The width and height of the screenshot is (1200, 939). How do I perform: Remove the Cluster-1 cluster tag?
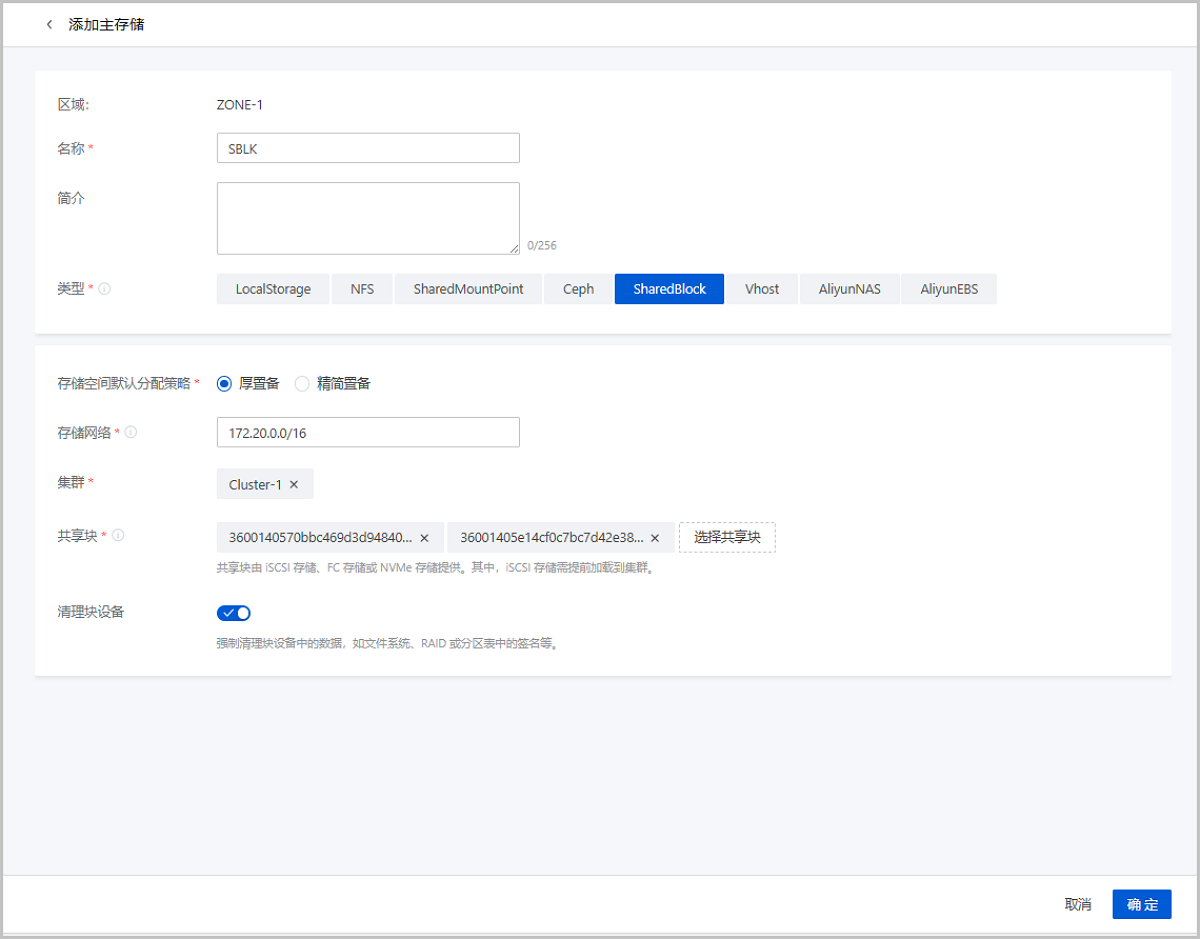click(x=294, y=483)
